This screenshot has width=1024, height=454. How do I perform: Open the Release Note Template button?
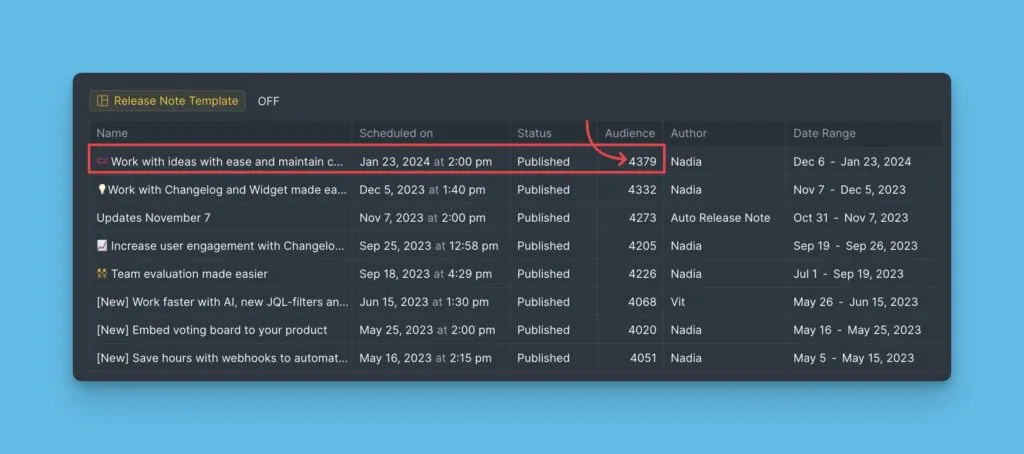point(168,101)
